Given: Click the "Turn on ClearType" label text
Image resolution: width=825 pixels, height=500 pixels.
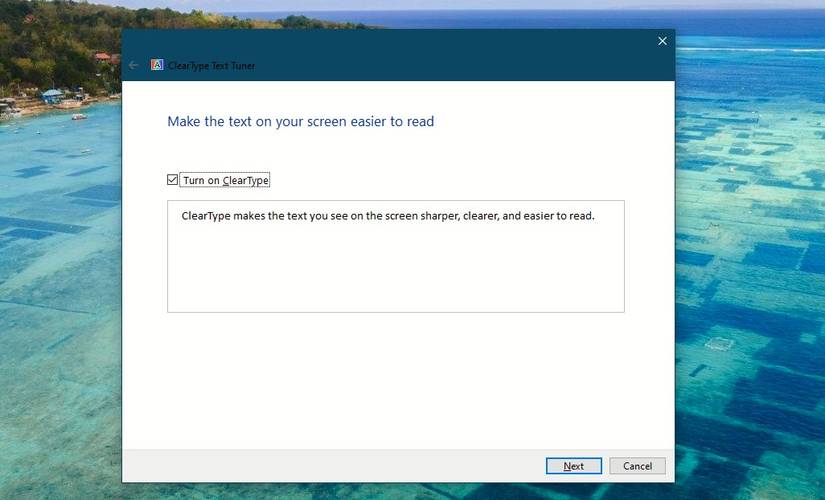Looking at the screenshot, I should pyautogui.click(x=226, y=181).
